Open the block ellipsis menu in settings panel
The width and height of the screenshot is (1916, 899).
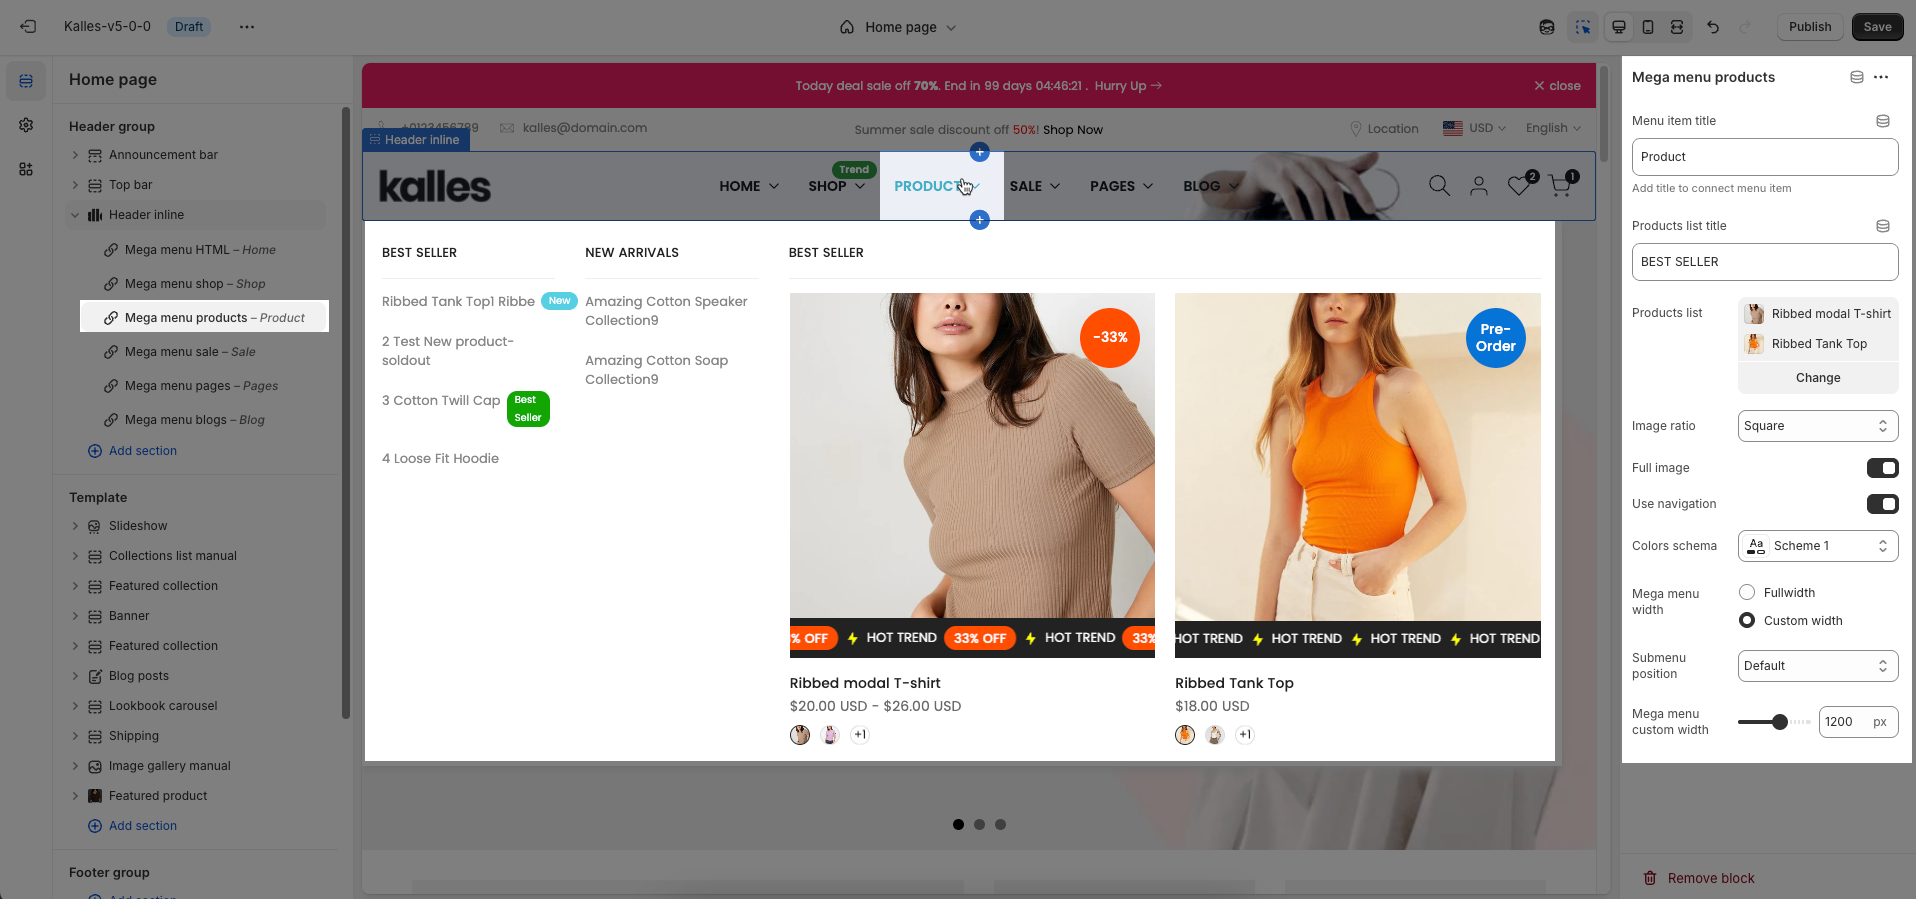(1881, 77)
